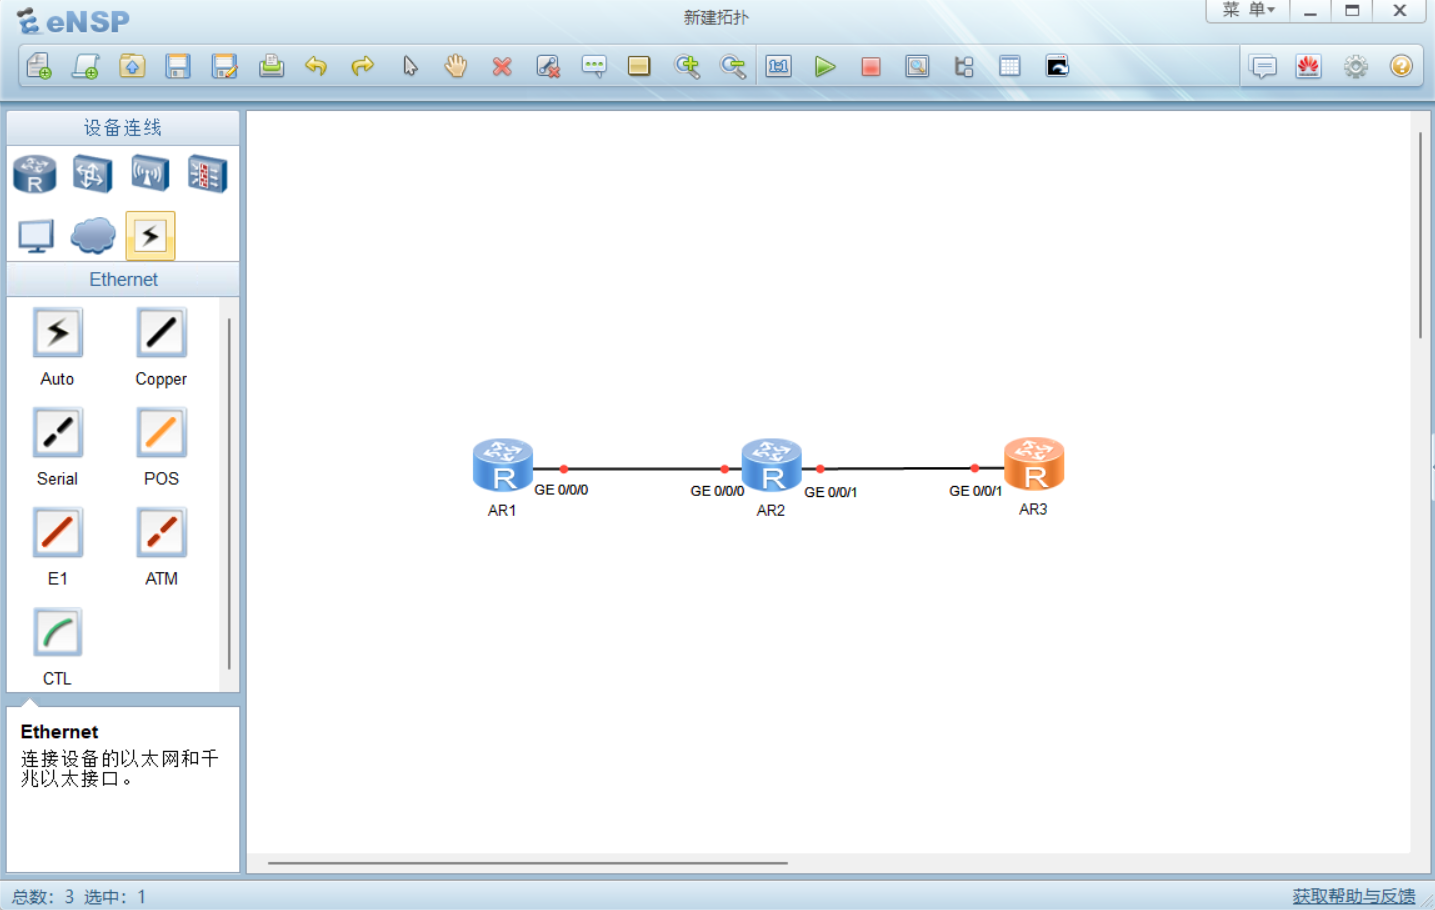
Task: Redo the last action
Action: coord(362,67)
